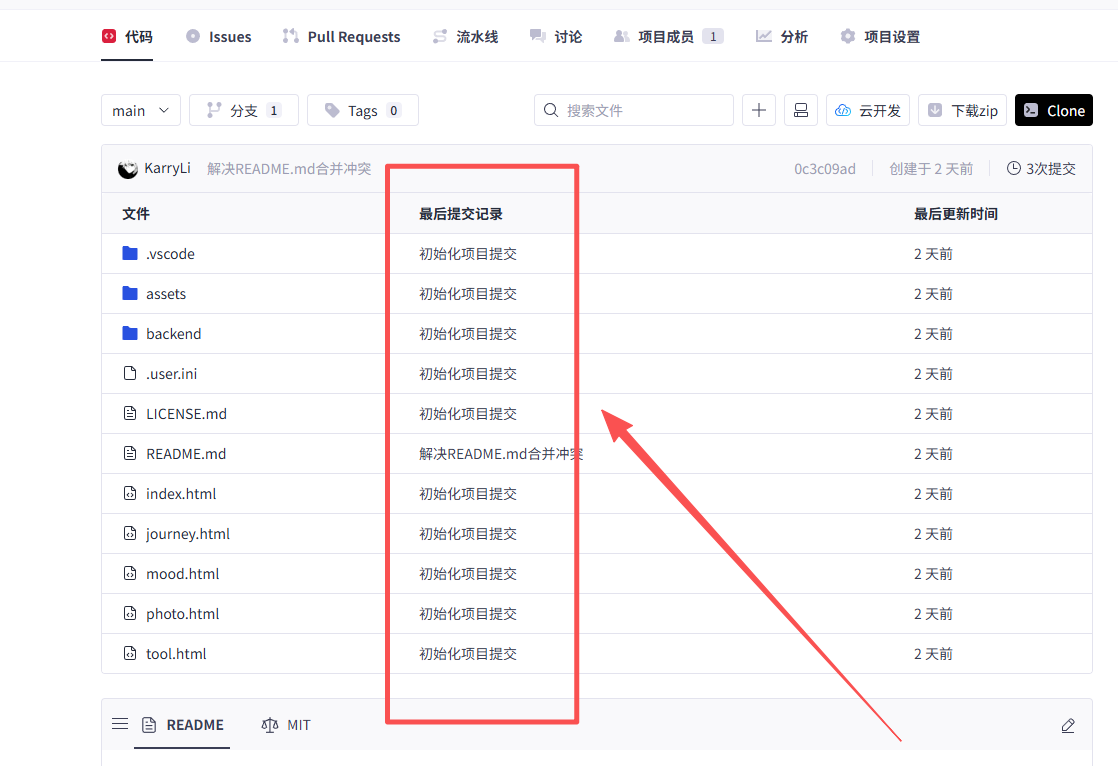1118x766 pixels.
Task: Open the backend folder name
Action: point(173,334)
